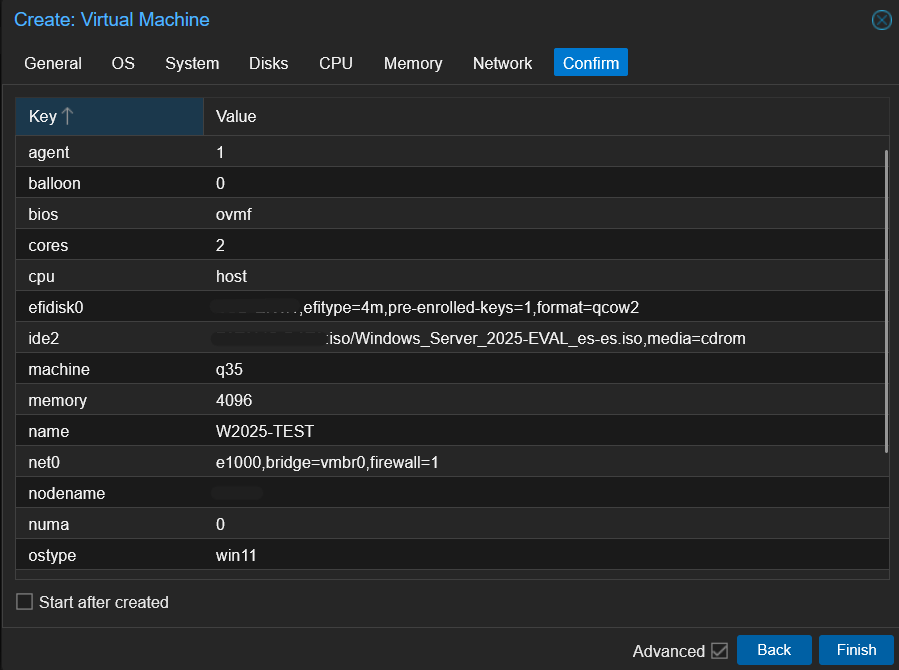
Task: Toggle the Advanced checkbox
Action: pos(719,651)
